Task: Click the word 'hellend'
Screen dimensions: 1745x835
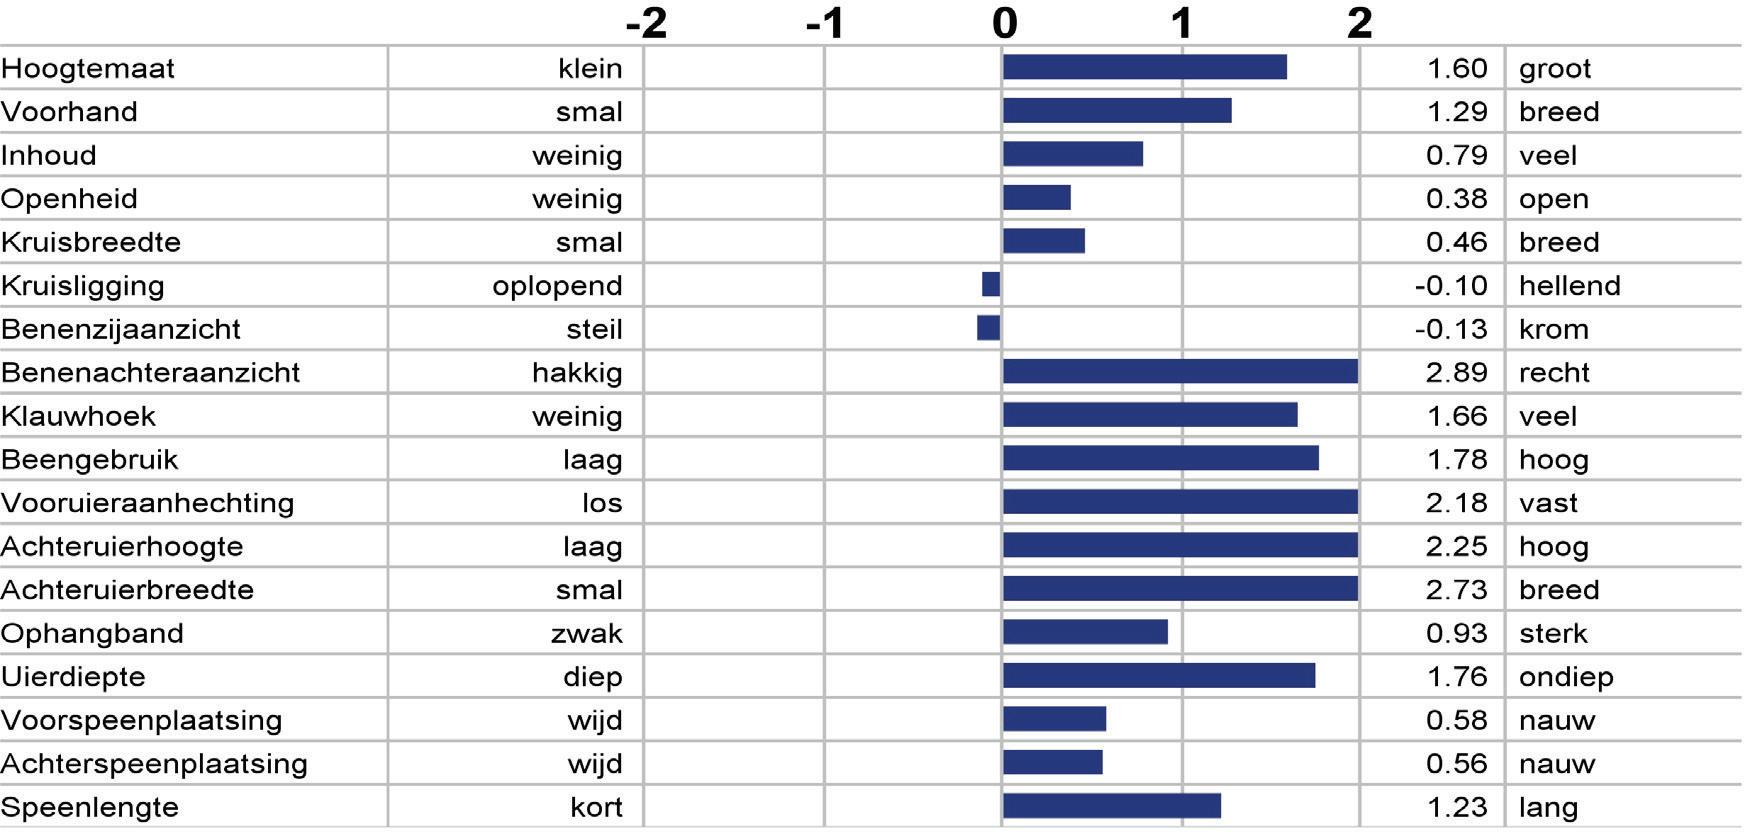Action: click(1569, 286)
